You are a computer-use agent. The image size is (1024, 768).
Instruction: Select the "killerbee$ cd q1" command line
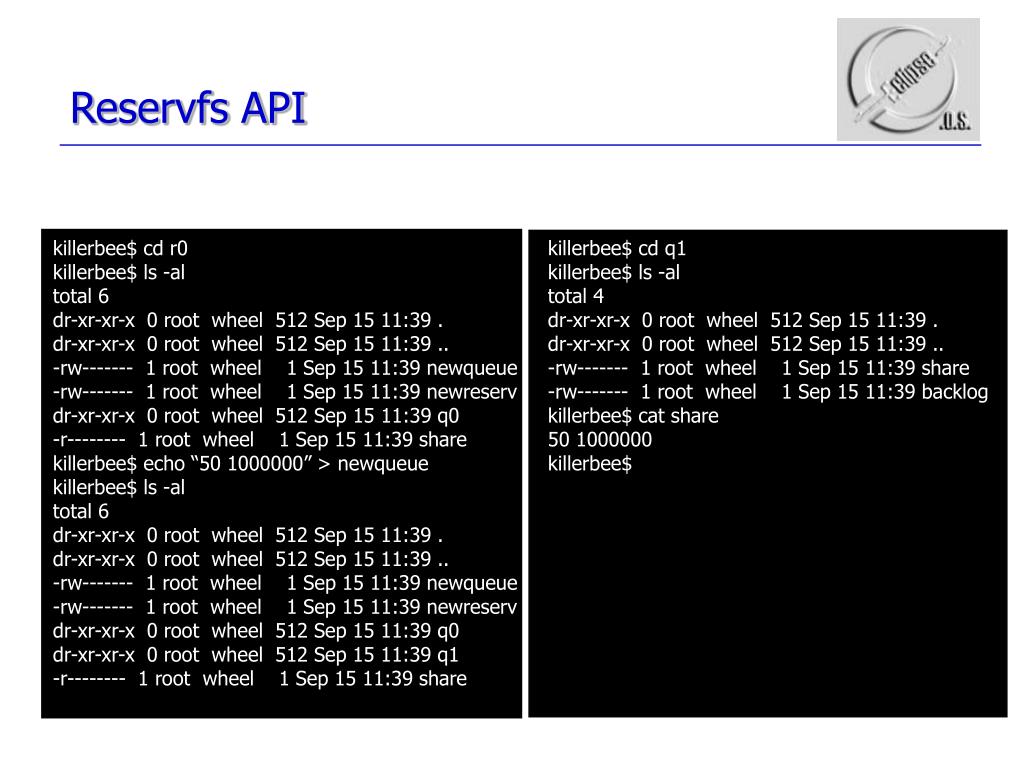point(616,249)
